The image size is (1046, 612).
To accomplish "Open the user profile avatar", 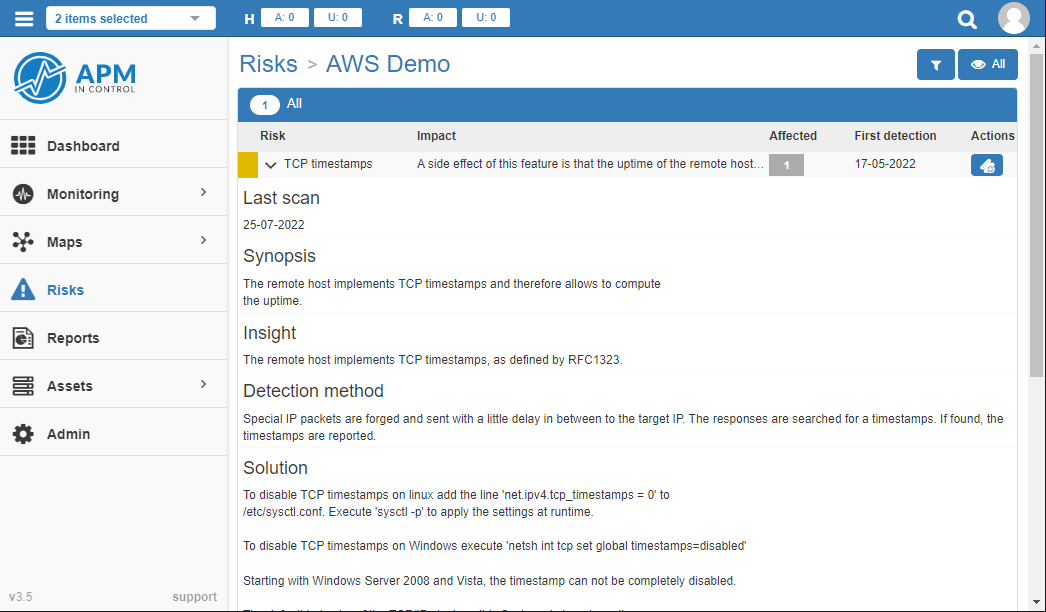I will (x=1014, y=17).
